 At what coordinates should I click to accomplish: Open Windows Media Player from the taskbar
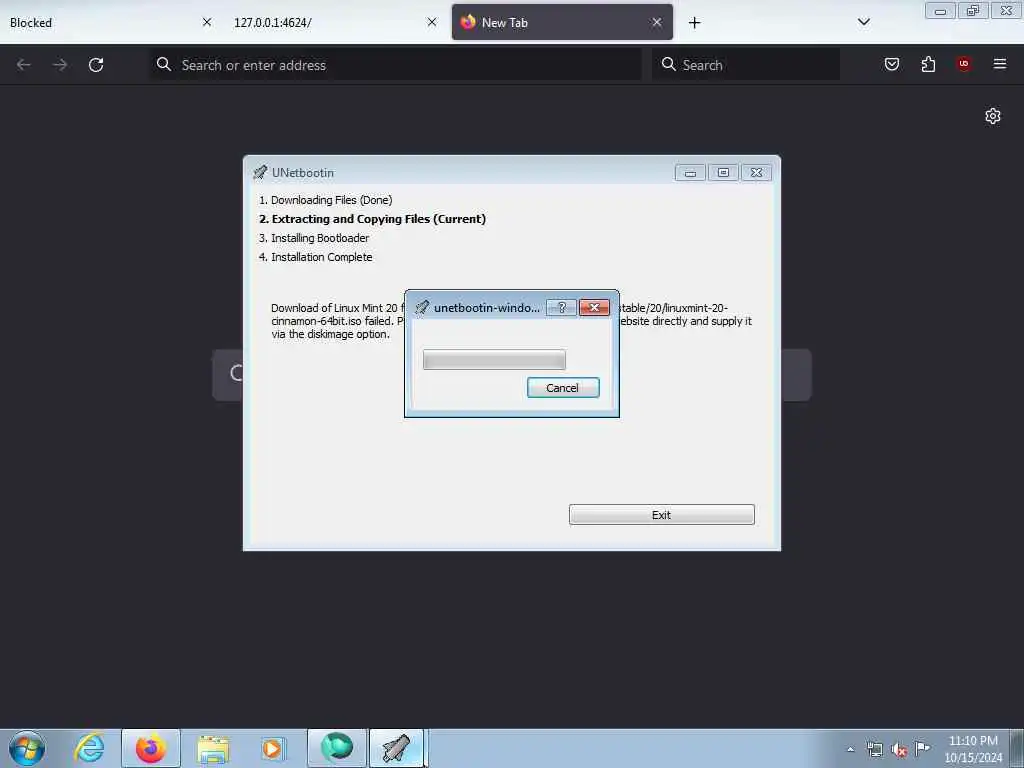pyautogui.click(x=272, y=748)
